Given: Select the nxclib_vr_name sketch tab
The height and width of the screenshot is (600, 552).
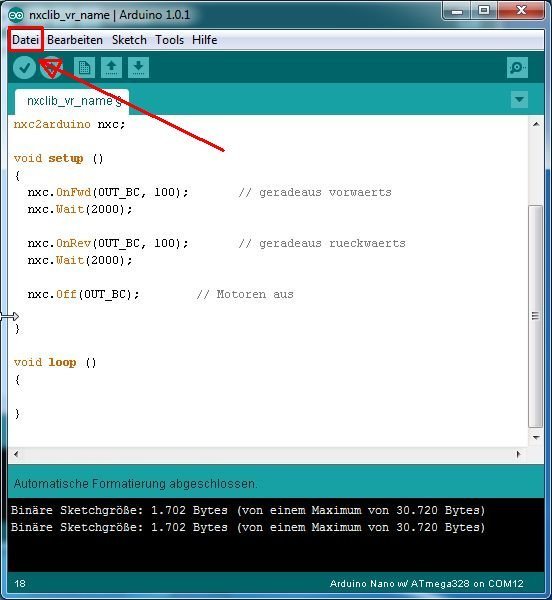Looking at the screenshot, I should [x=72, y=101].
